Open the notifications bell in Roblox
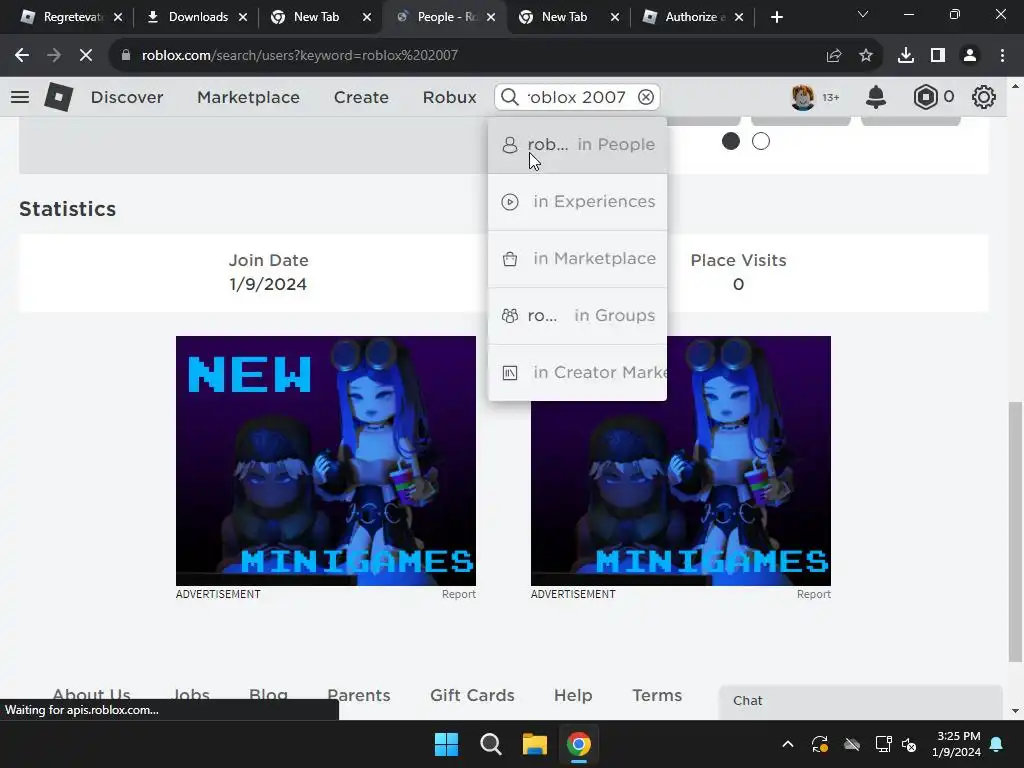Viewport: 1024px width, 768px height. pyautogui.click(x=876, y=97)
